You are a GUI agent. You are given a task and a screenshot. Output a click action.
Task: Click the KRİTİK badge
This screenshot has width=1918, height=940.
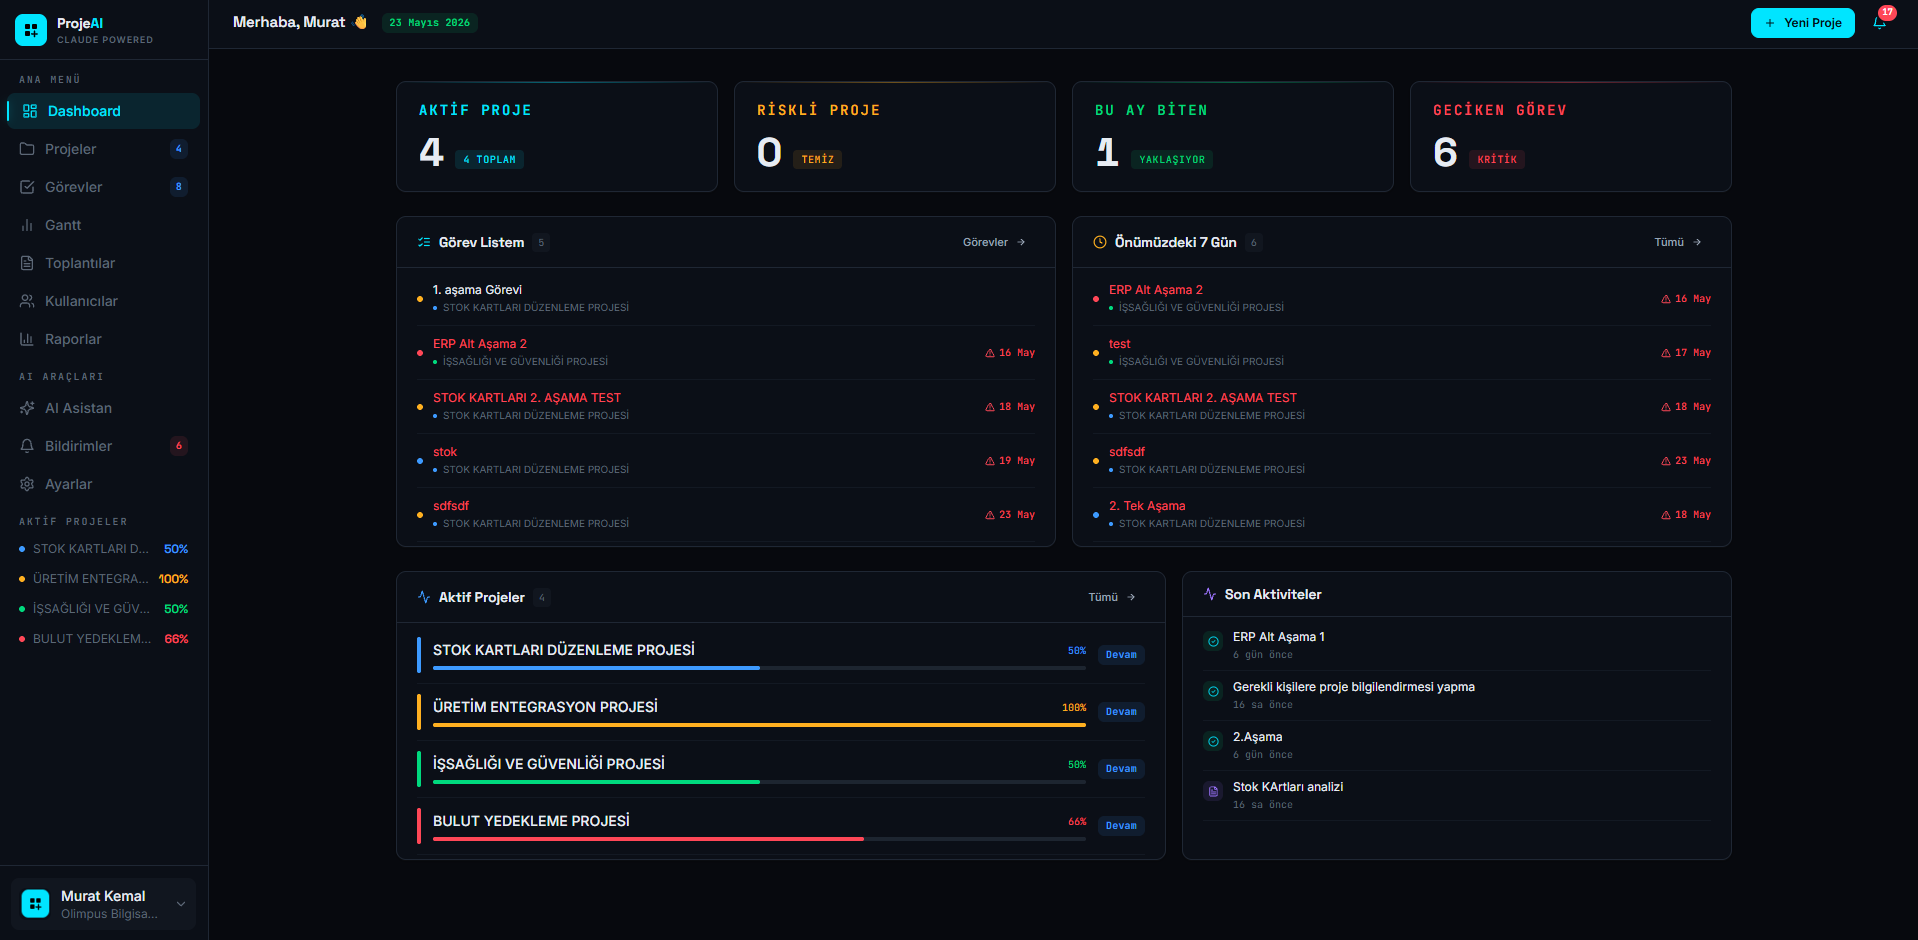click(x=1497, y=159)
